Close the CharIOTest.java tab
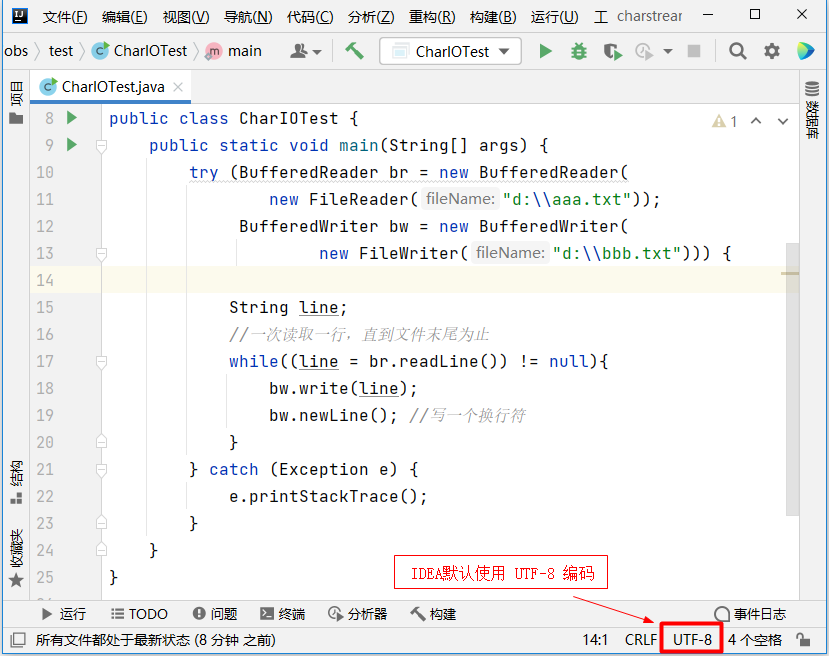The width and height of the screenshot is (829, 656). 178,87
